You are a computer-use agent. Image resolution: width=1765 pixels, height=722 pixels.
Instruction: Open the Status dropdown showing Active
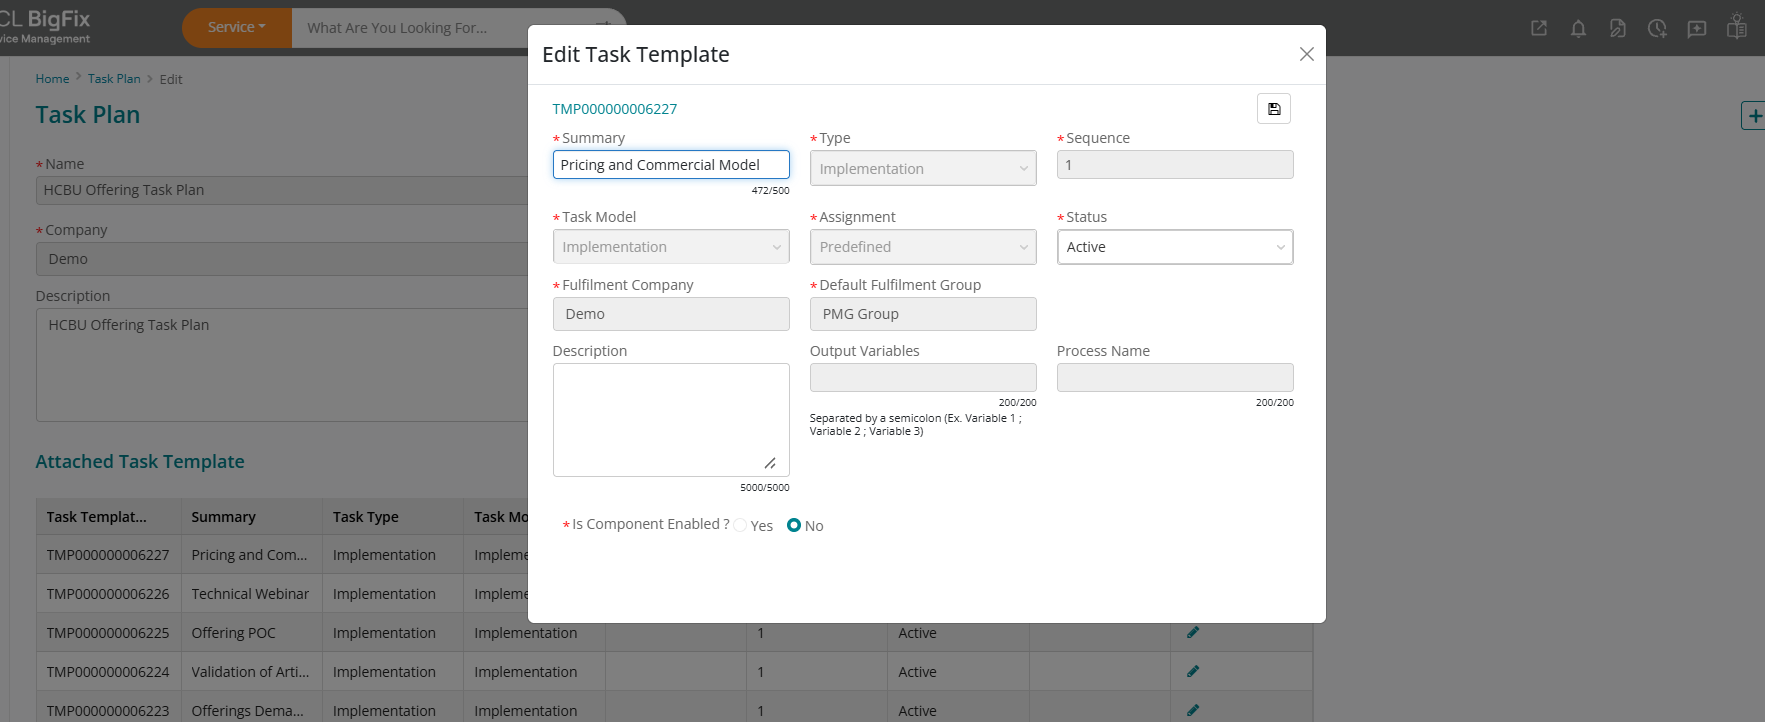[1174, 247]
